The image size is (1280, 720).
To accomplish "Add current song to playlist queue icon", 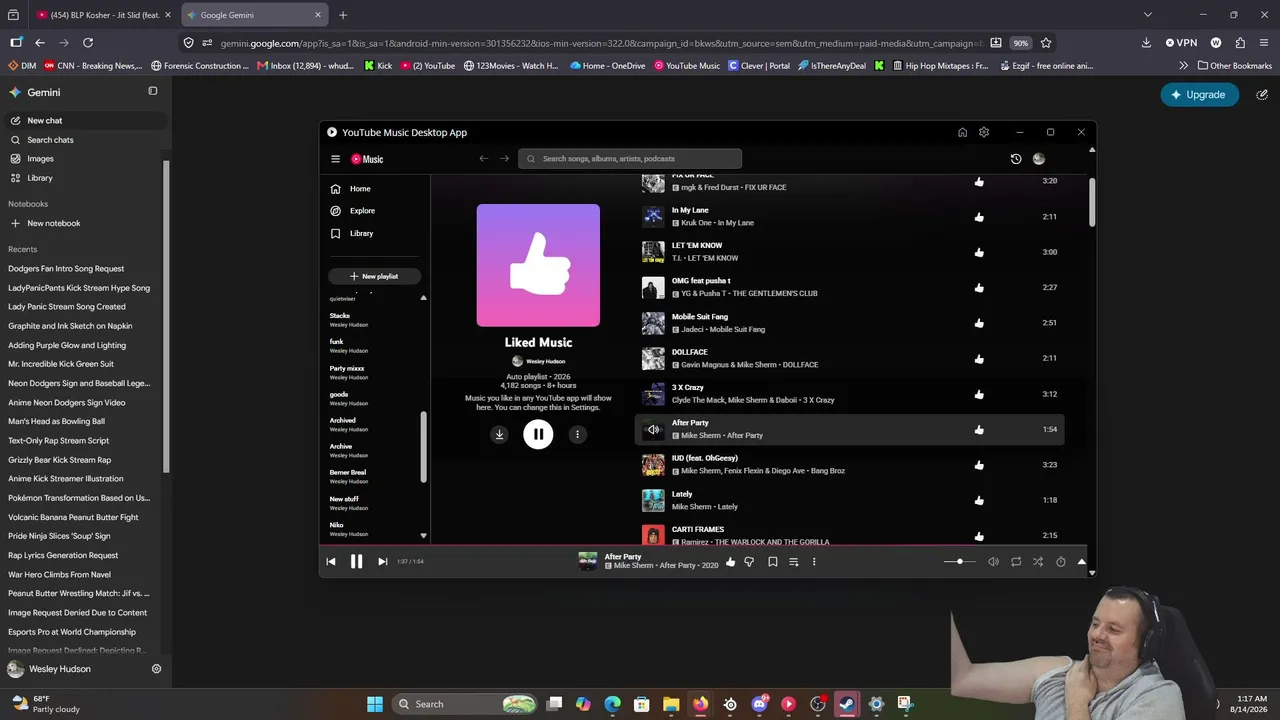I will [794, 562].
